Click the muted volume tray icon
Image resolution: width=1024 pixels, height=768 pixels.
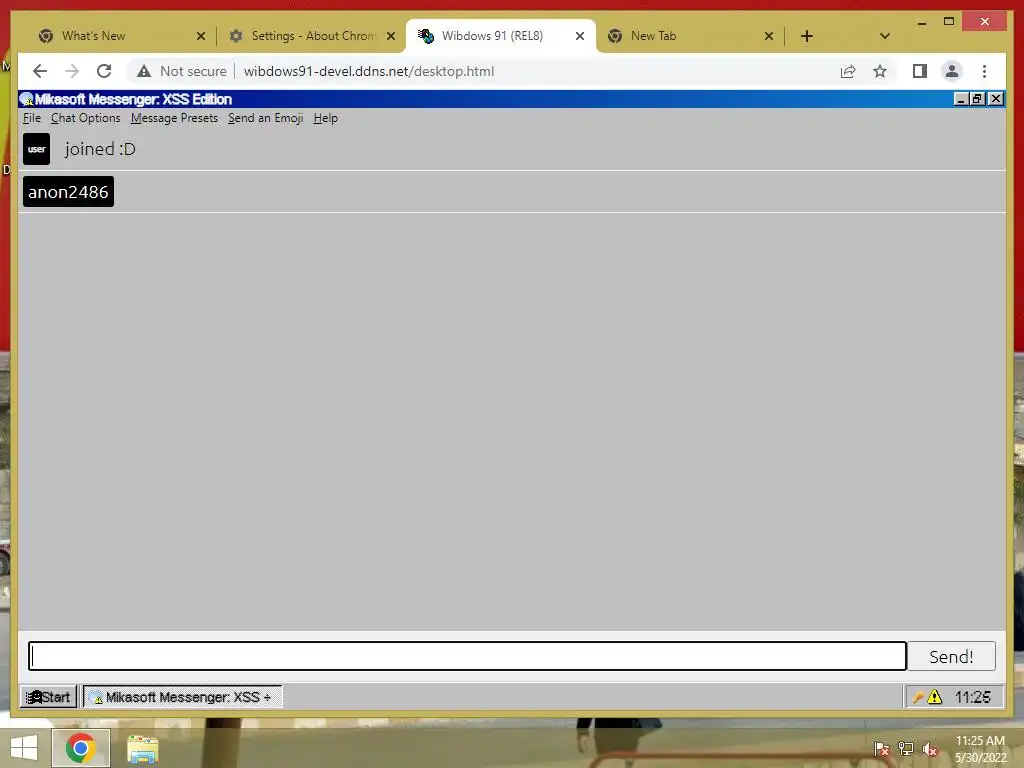930,748
